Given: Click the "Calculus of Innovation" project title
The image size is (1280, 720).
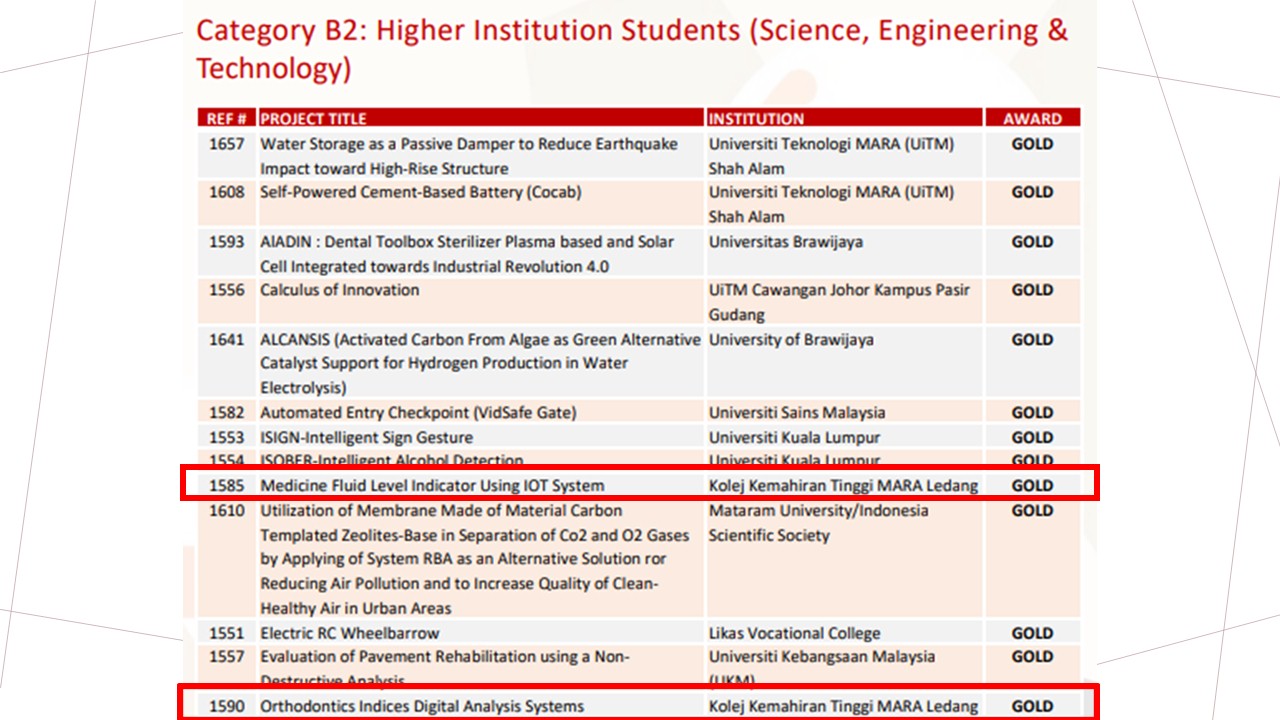Looking at the screenshot, I should [340, 290].
